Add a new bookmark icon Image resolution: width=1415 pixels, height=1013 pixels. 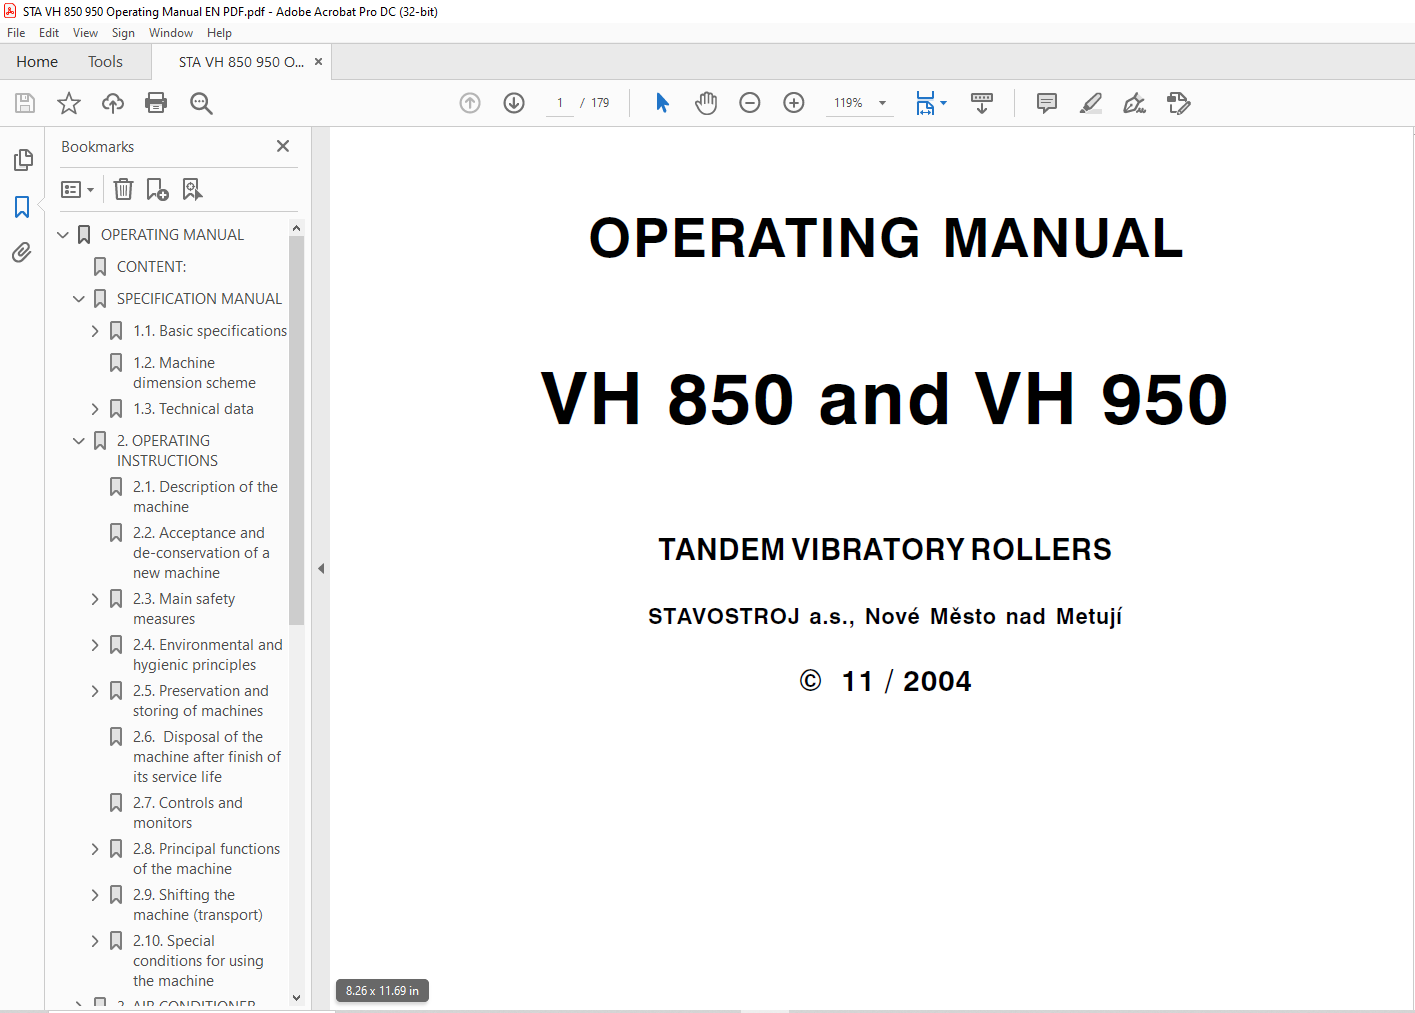[158, 189]
